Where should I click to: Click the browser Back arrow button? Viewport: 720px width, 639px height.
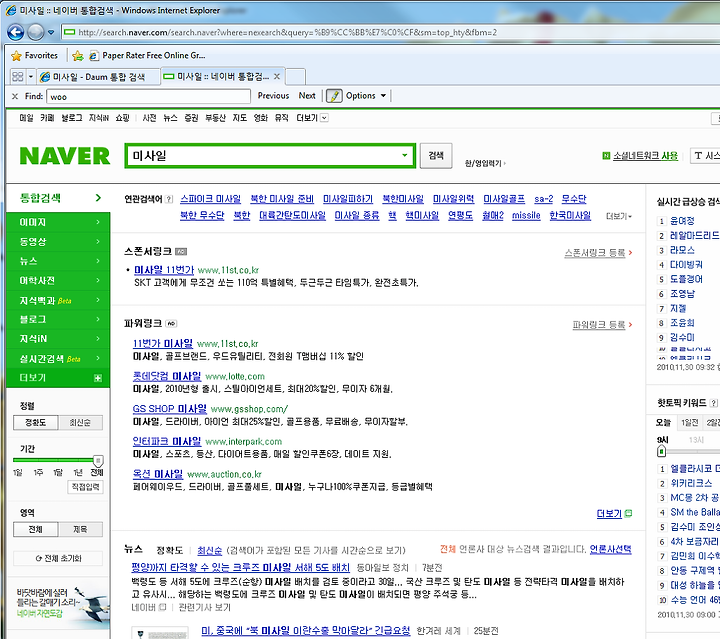16,32
